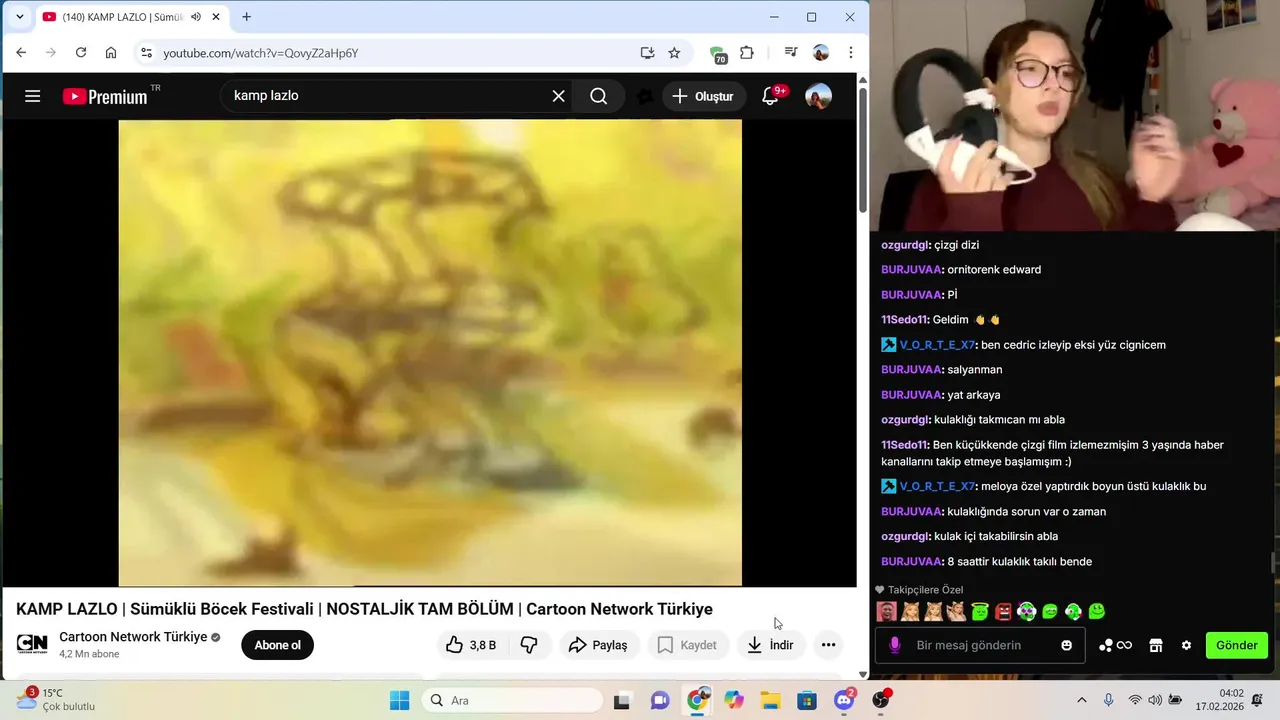This screenshot has width=1280, height=720.
Task: Open chat settings gear
Action: 1186,646
